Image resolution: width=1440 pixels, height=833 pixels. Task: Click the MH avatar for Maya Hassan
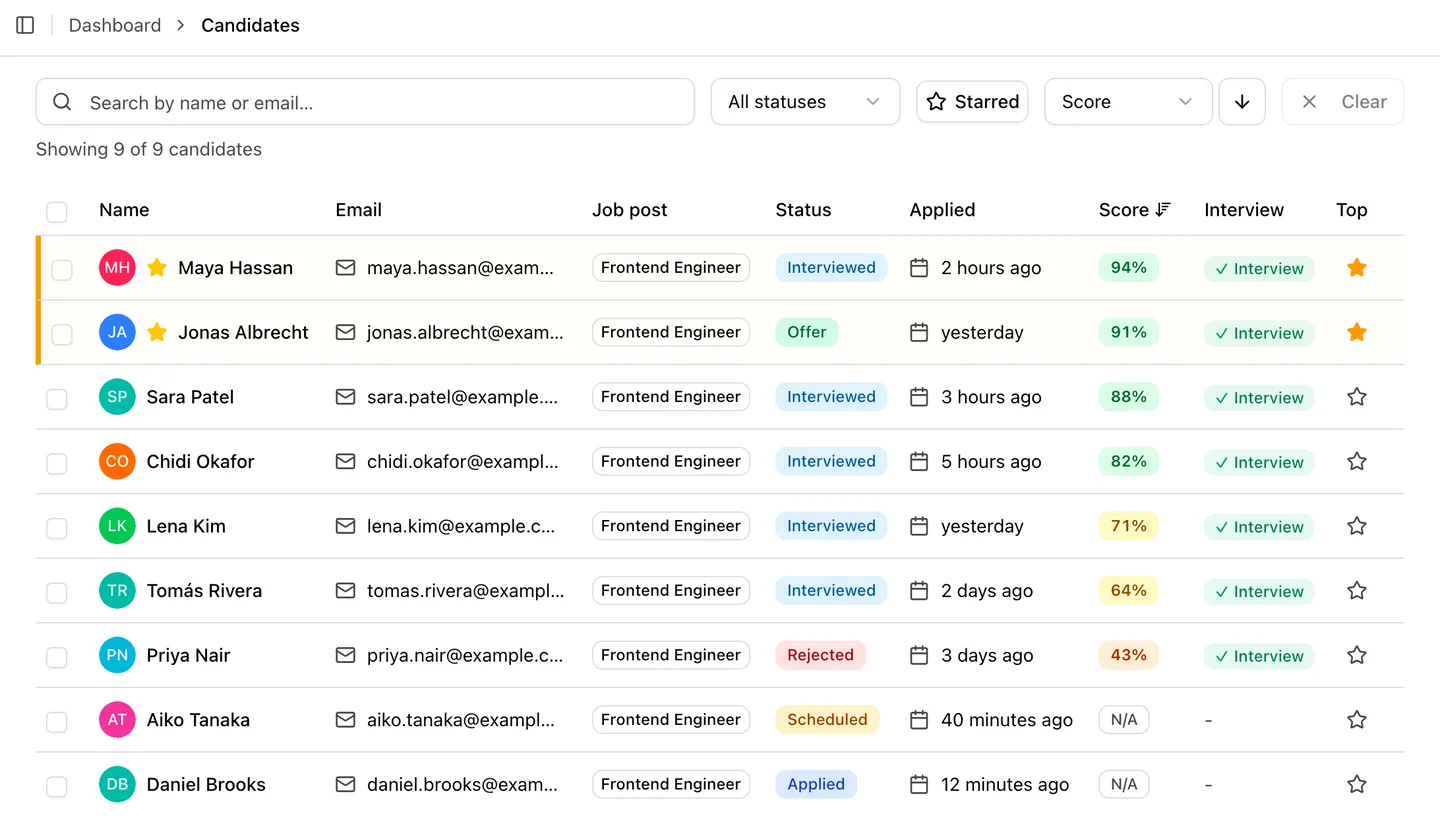[x=117, y=268]
